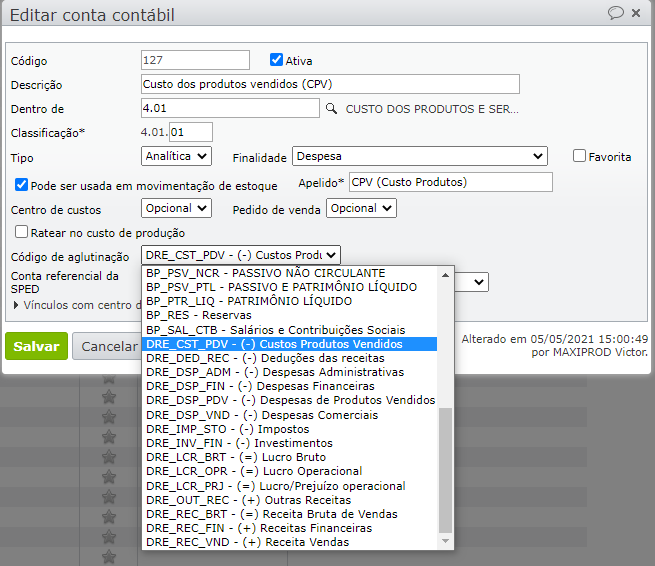Click the Cancelar button

pos(108,346)
